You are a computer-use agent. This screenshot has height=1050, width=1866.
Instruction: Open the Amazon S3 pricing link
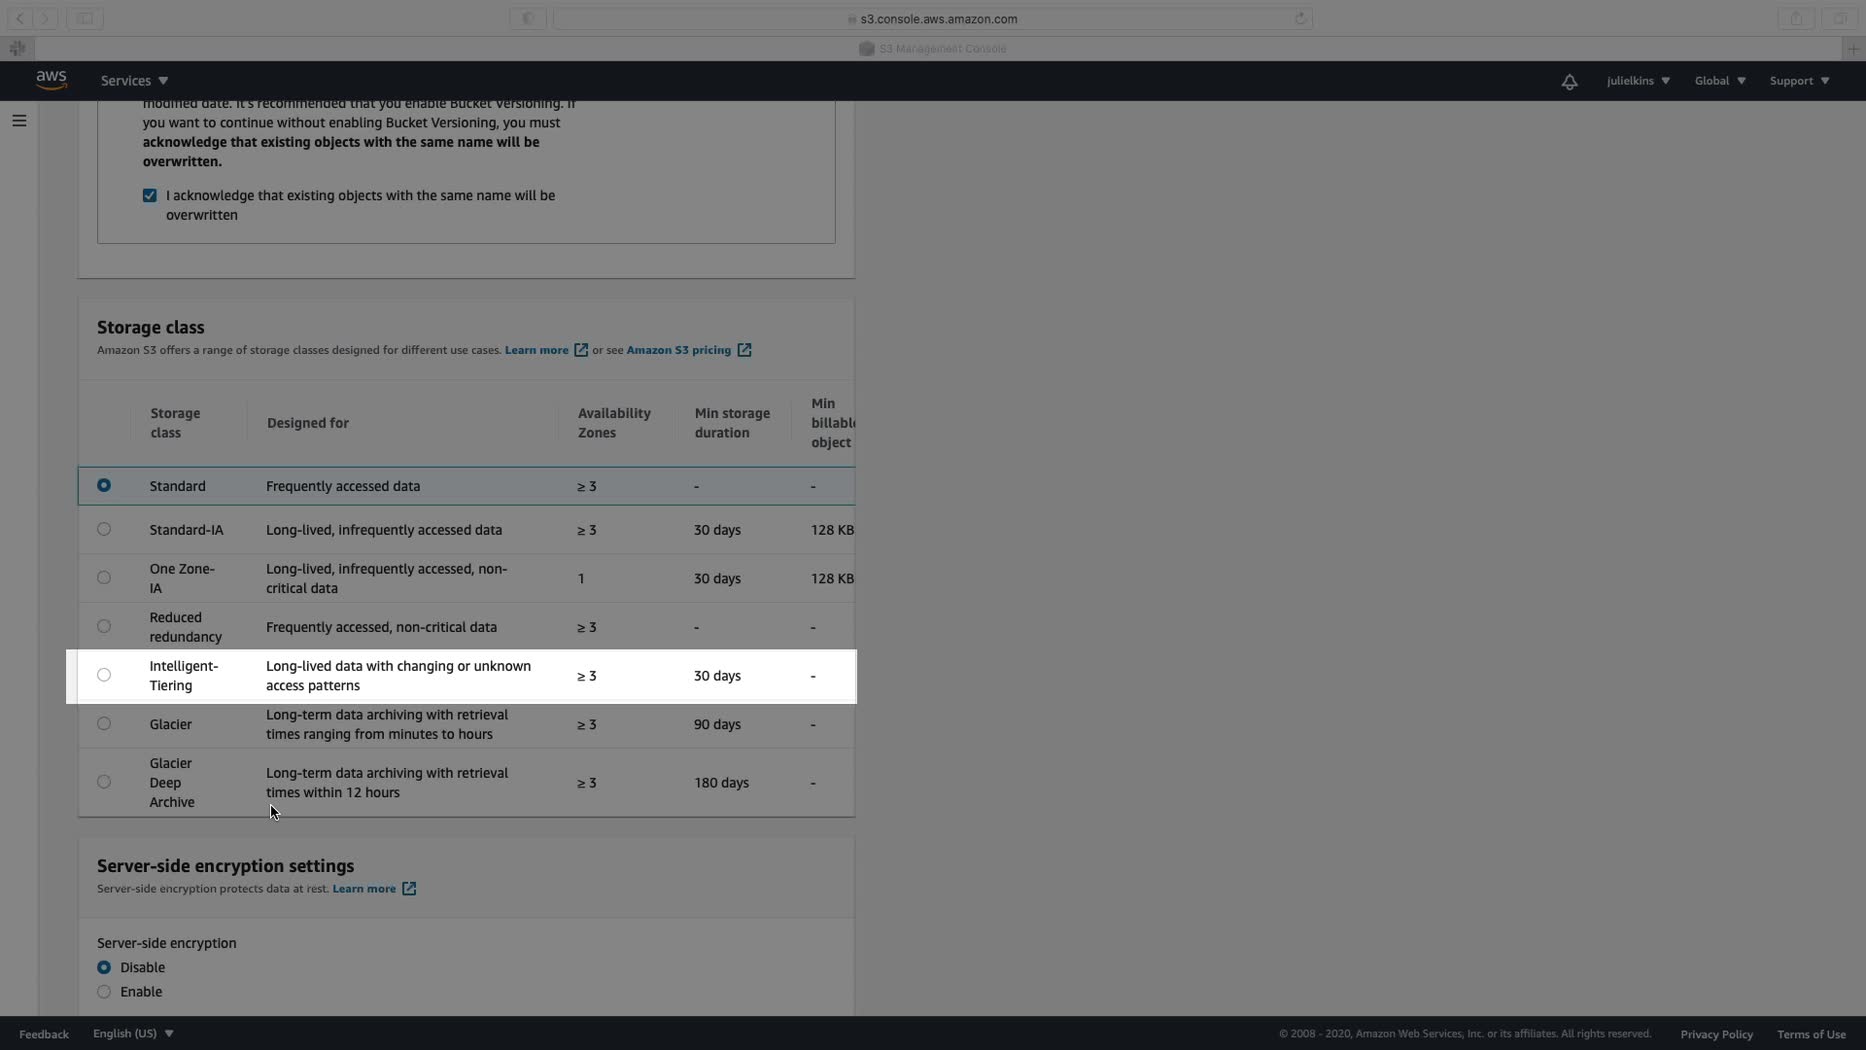678,350
